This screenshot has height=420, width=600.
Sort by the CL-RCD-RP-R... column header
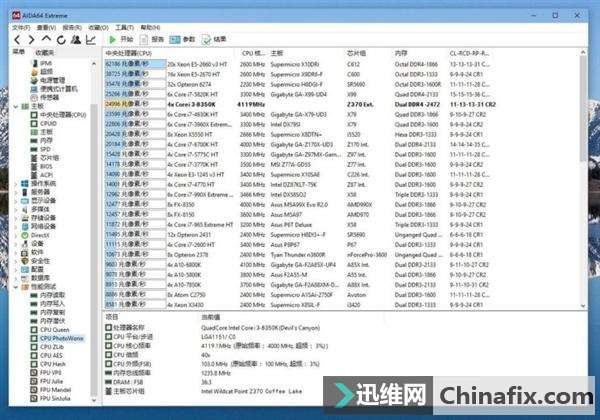[470, 53]
